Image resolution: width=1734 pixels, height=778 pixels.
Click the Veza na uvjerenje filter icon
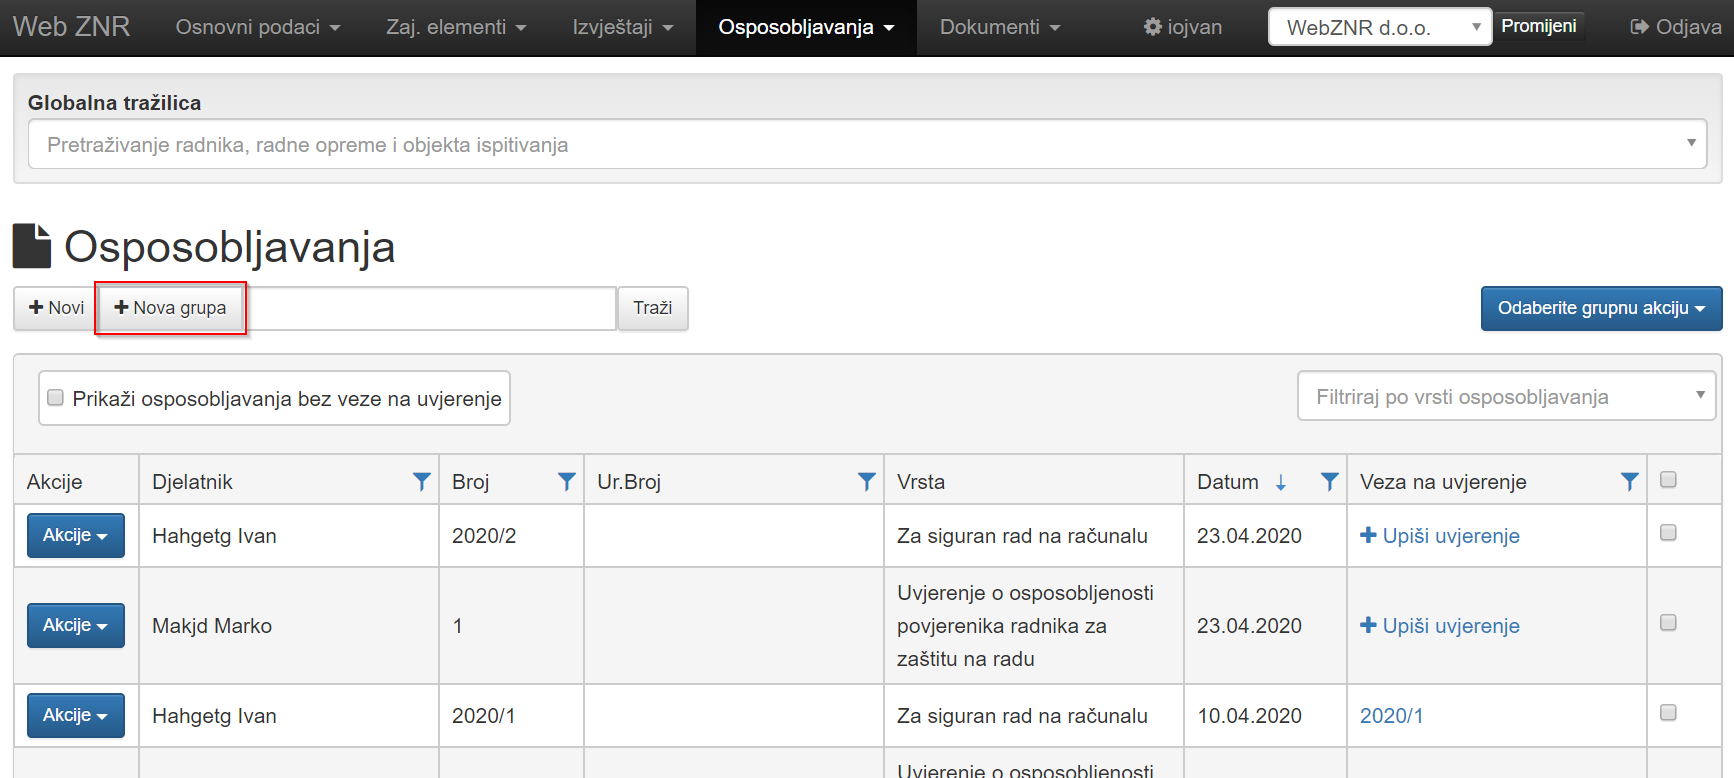tap(1629, 482)
